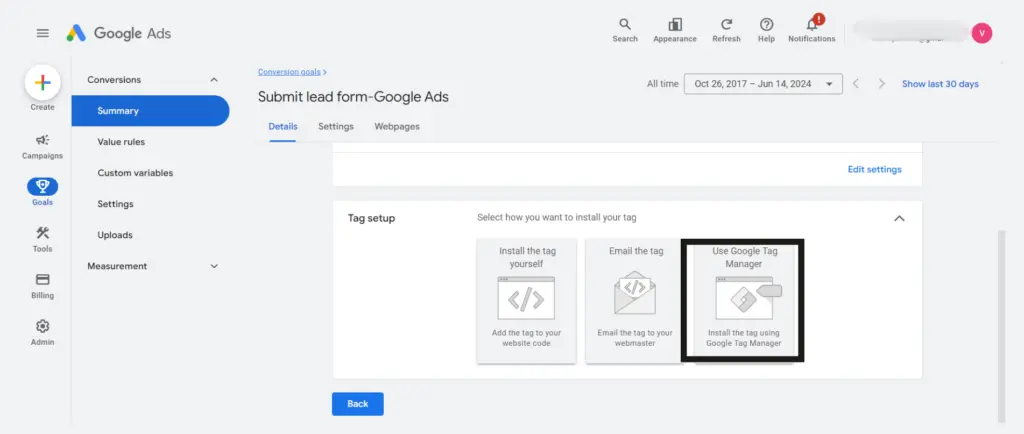
Task: Go to Campaigns in sidebar
Action: [42, 146]
